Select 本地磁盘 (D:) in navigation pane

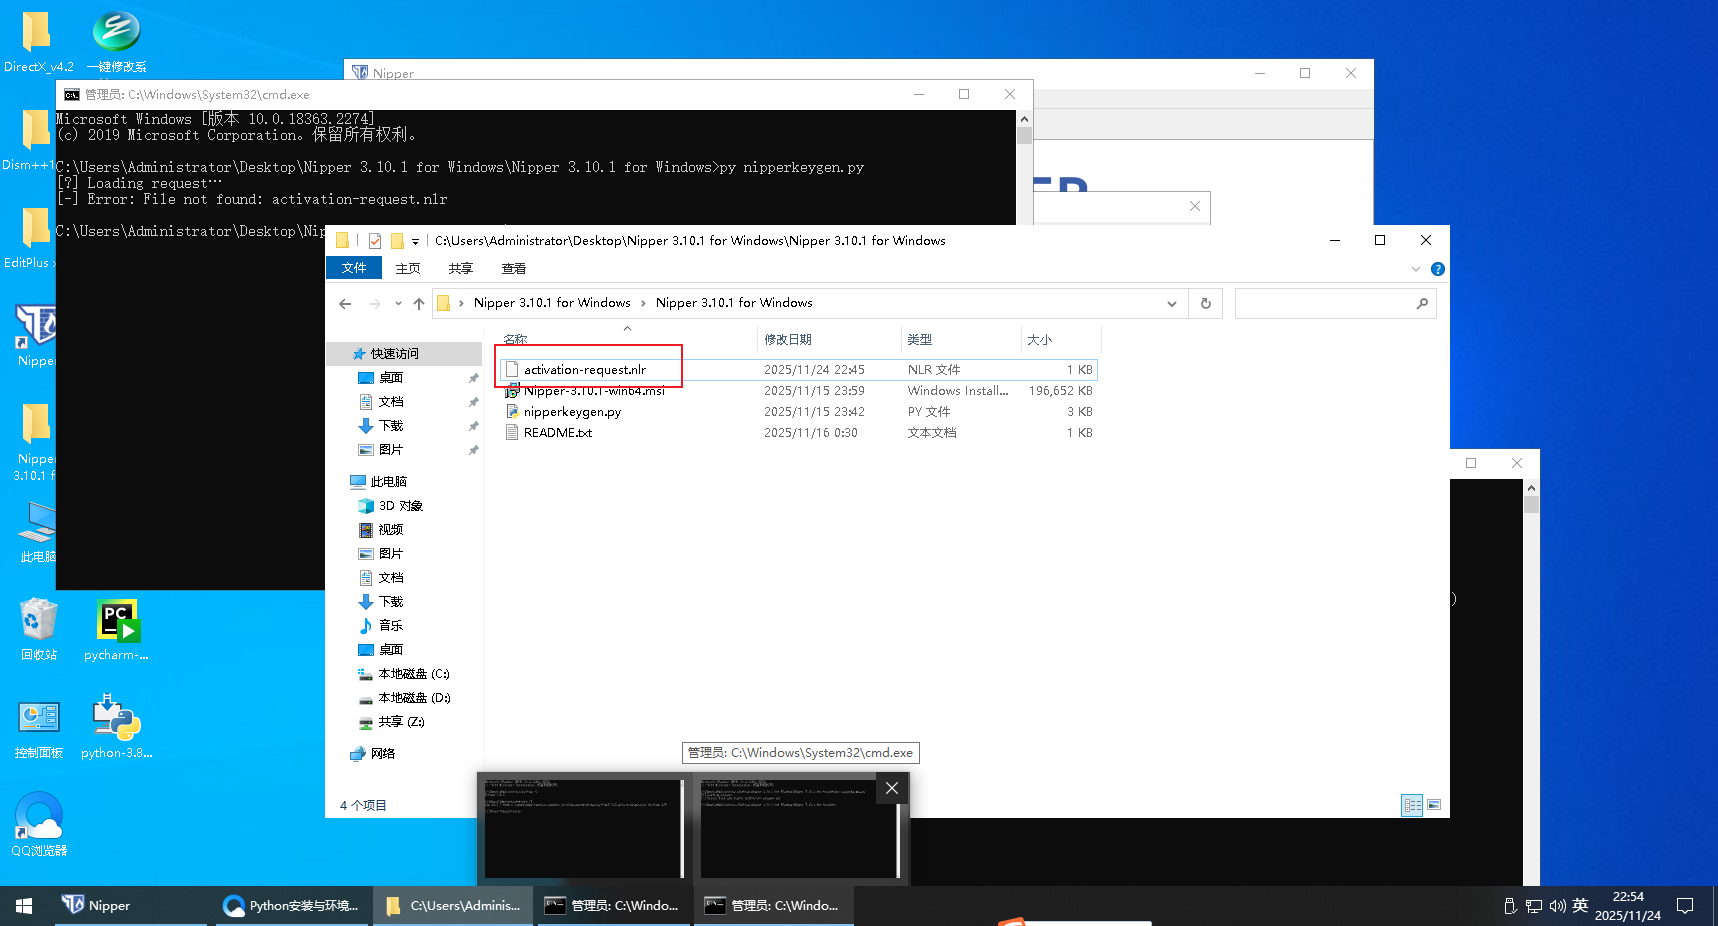tap(414, 698)
